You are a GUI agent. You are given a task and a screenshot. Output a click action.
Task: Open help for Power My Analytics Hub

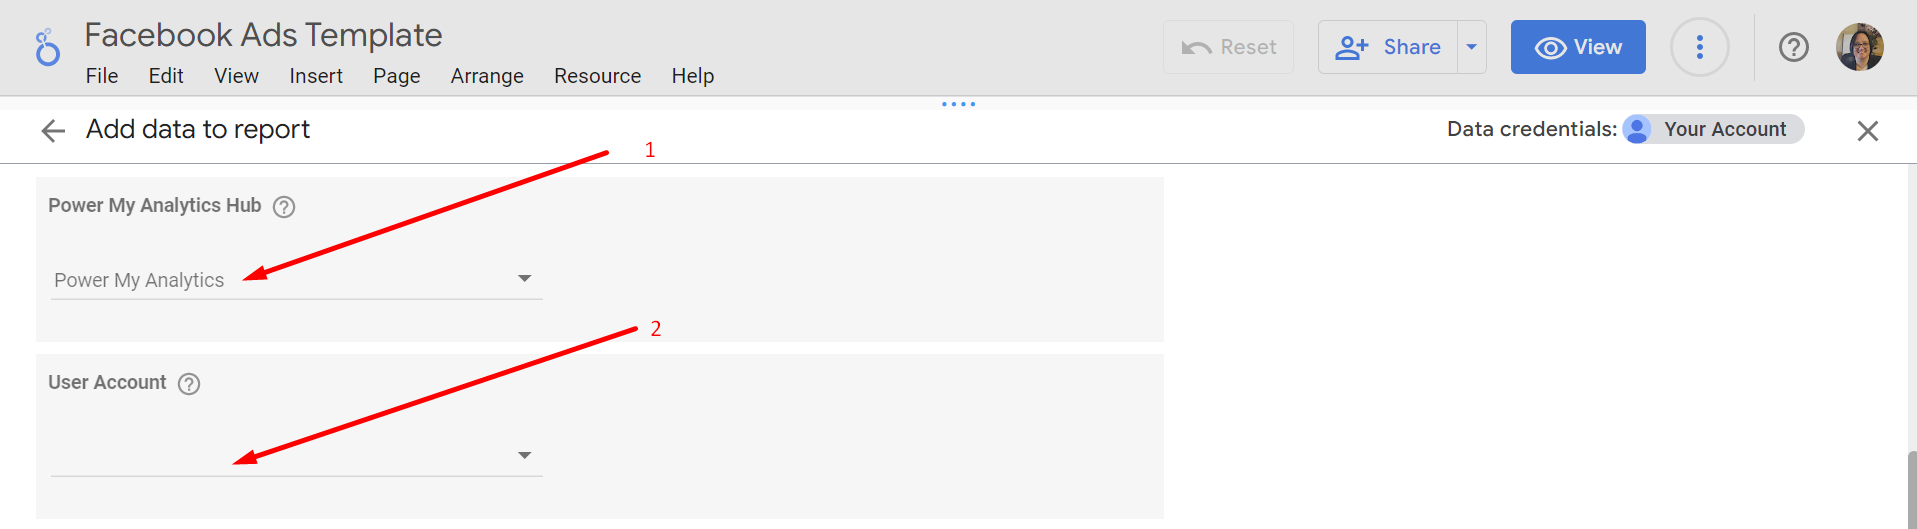pyautogui.click(x=284, y=207)
